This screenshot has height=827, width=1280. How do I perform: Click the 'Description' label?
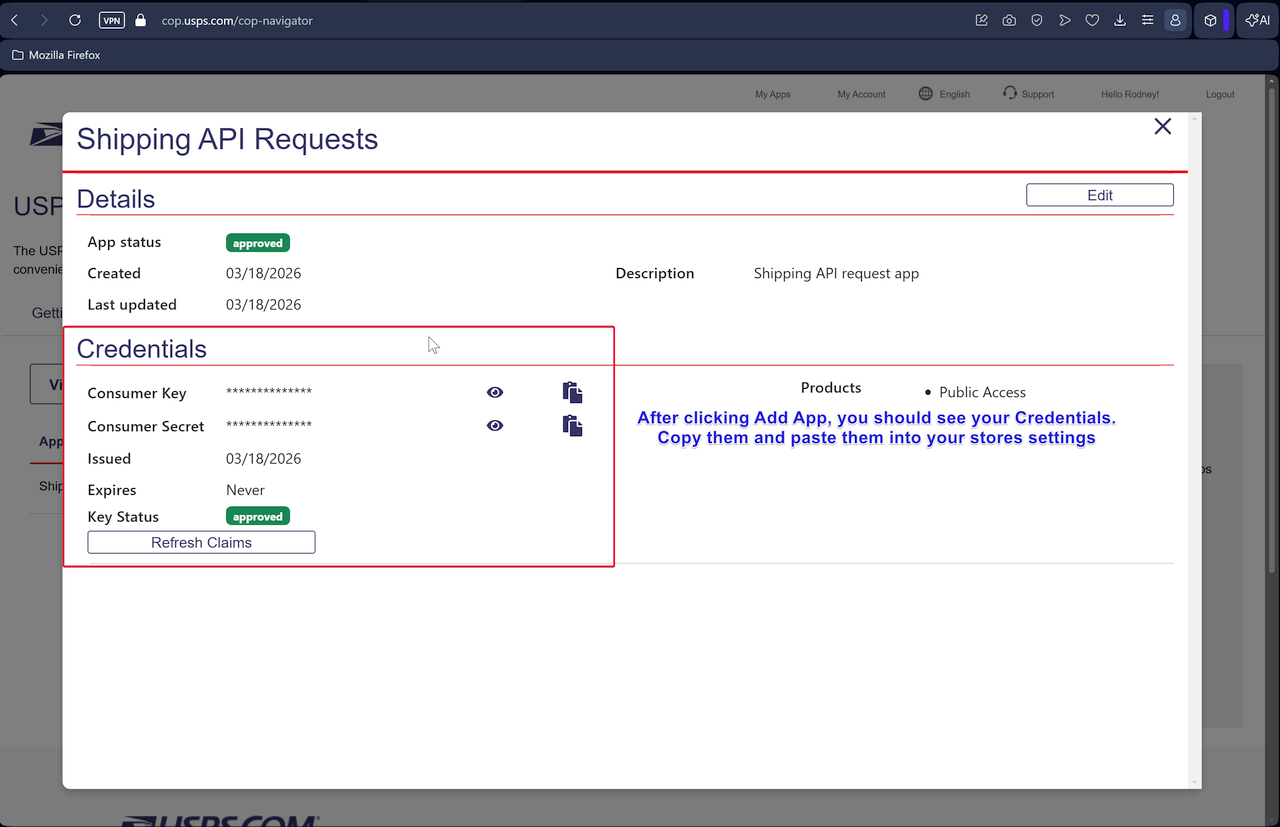click(x=655, y=273)
